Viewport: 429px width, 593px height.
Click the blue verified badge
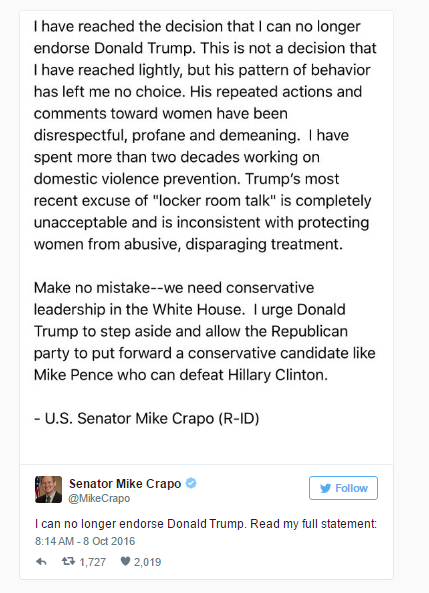(191, 483)
